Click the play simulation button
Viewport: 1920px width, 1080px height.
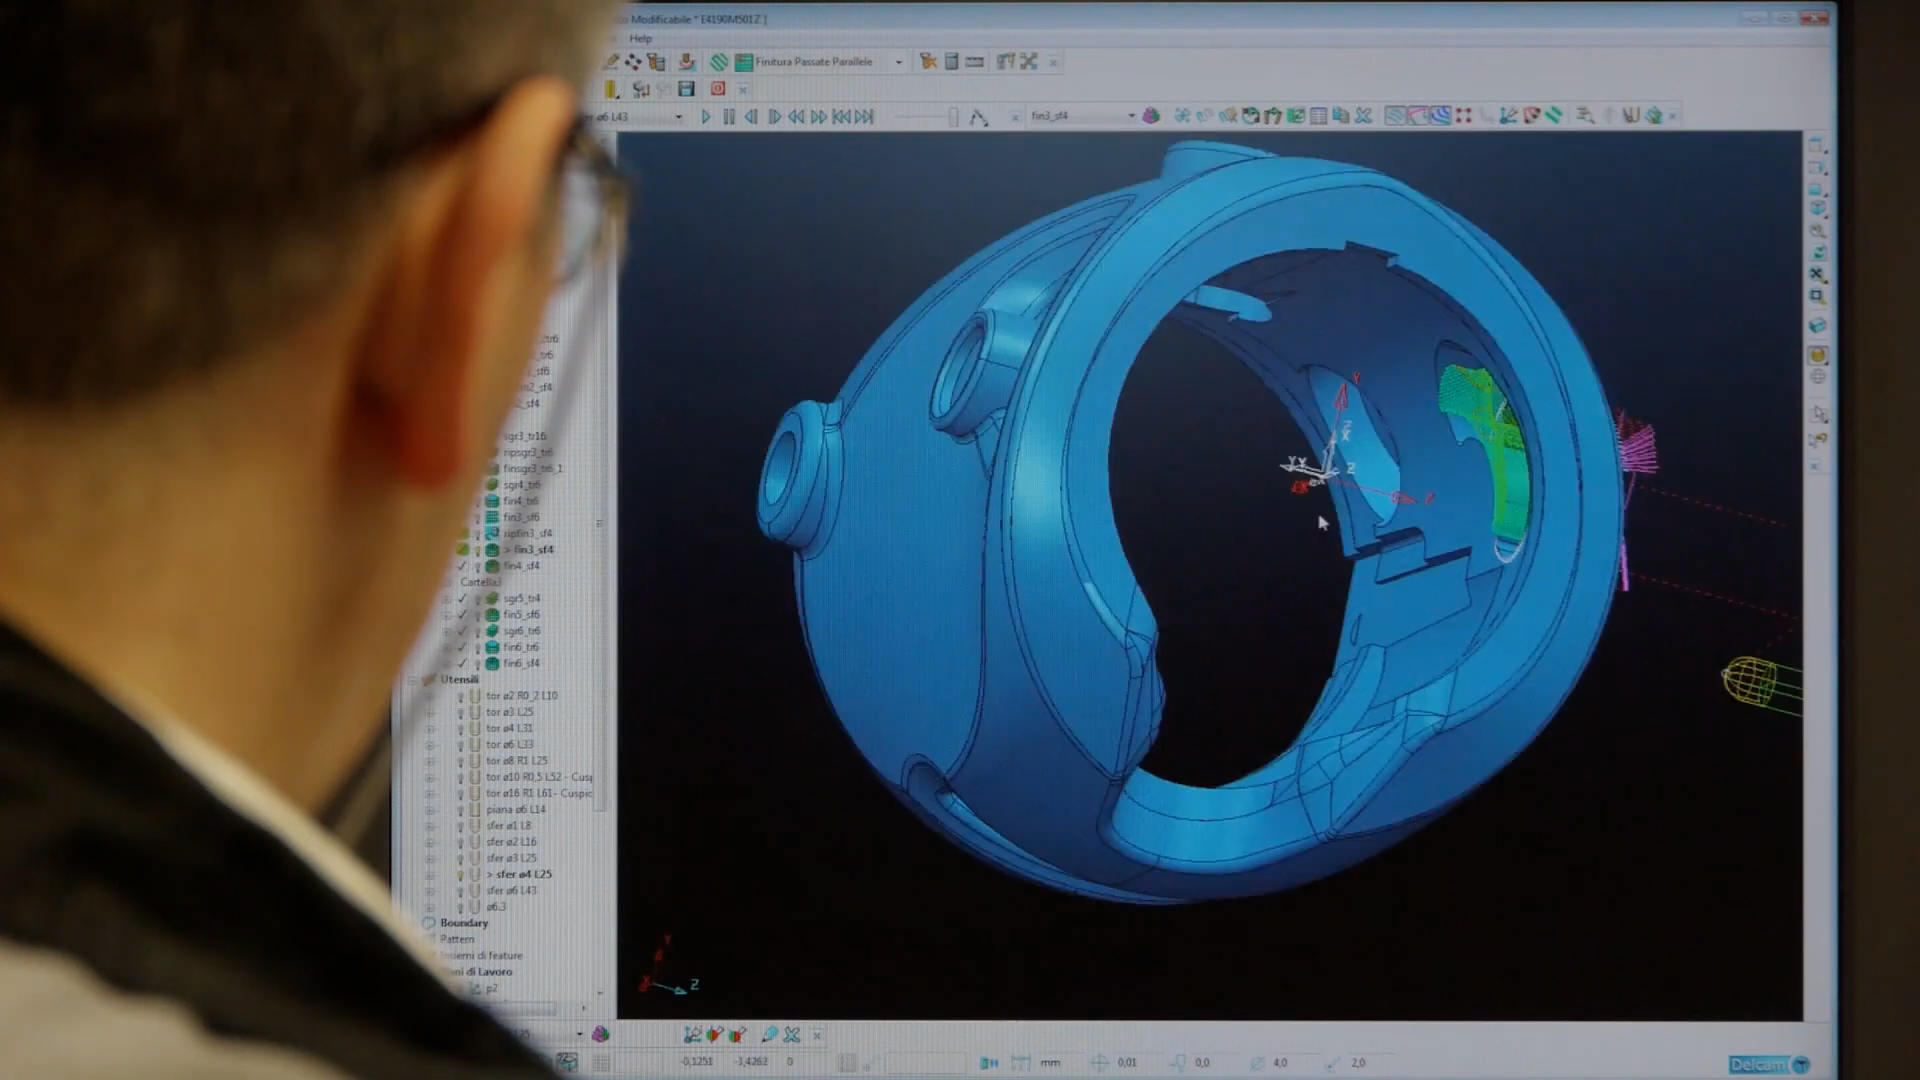coord(706,117)
